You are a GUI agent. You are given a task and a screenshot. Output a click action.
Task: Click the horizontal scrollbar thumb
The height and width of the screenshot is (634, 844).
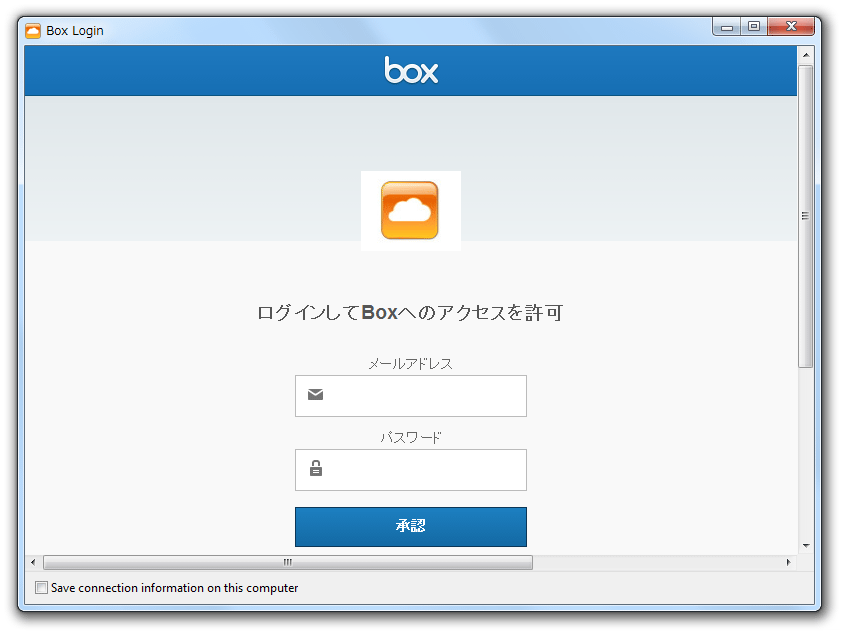[x=288, y=562]
